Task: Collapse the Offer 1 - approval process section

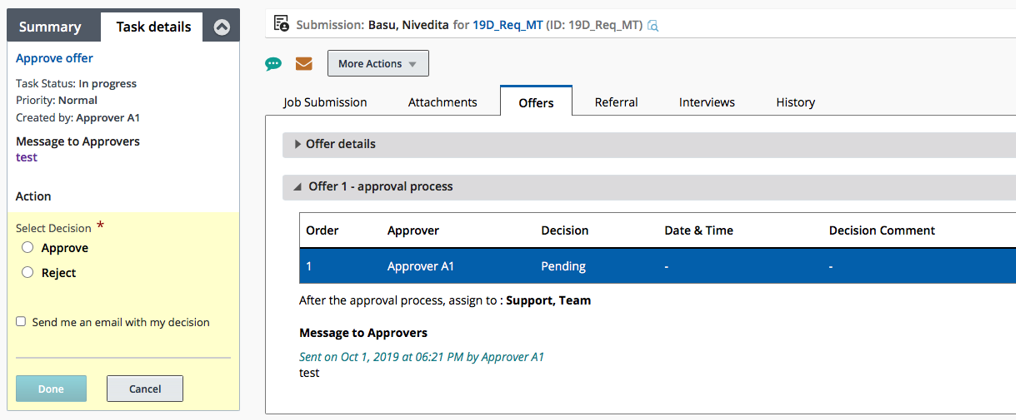Action: (298, 187)
